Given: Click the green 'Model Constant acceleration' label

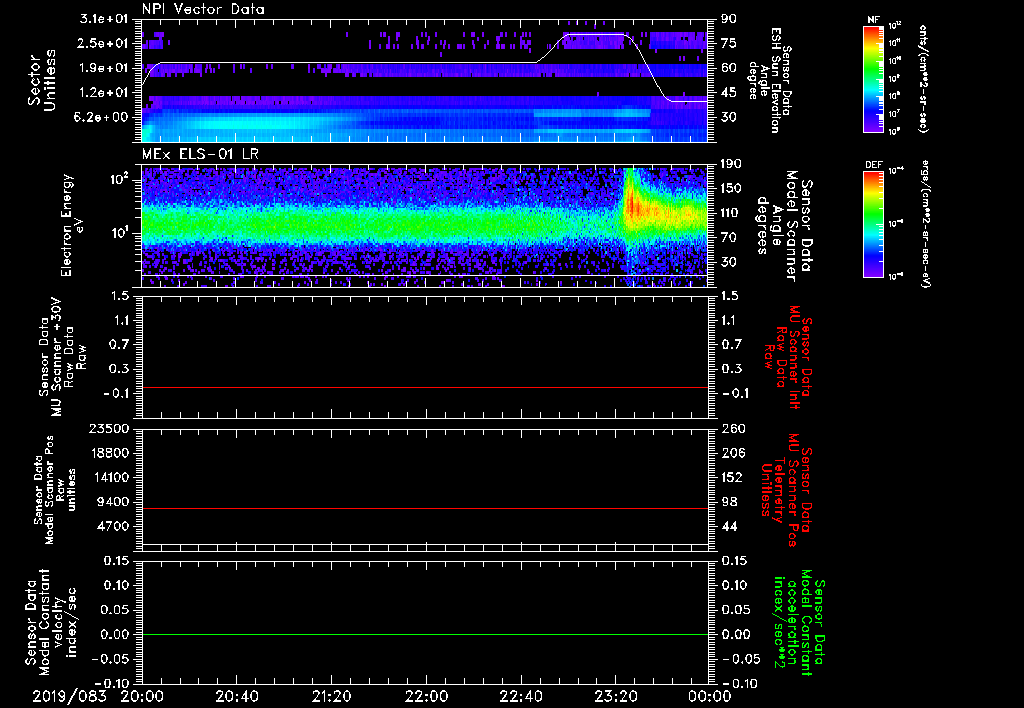Looking at the screenshot, I should tap(798, 622).
